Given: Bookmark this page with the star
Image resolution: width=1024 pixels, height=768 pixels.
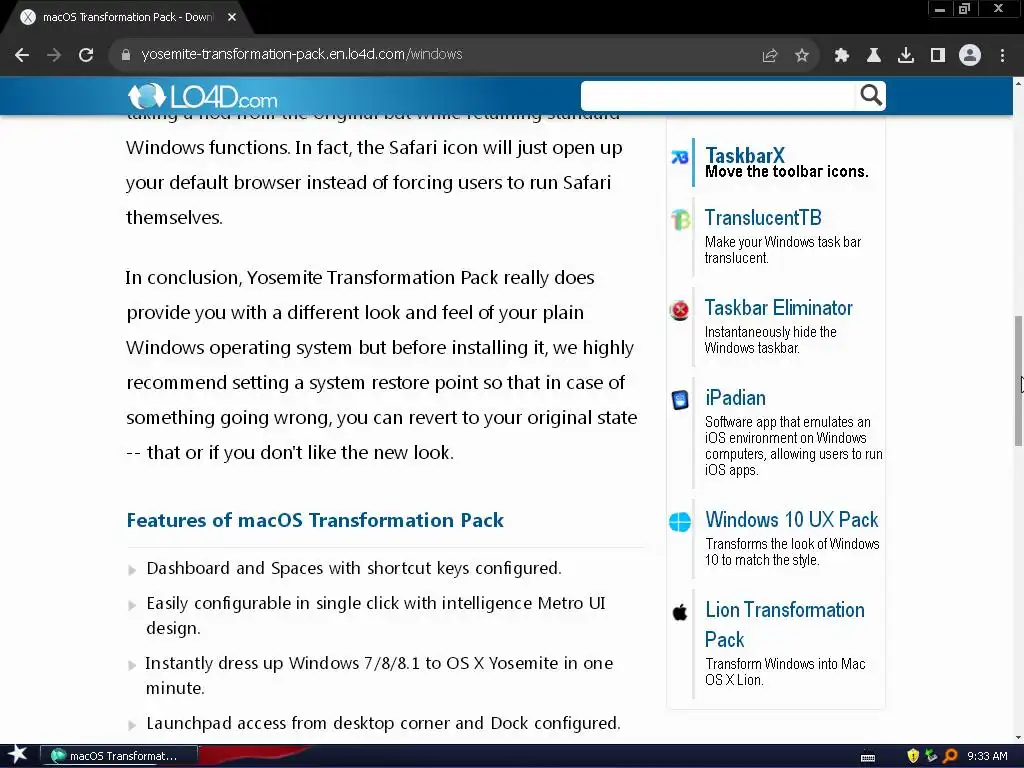Looking at the screenshot, I should [x=802, y=56].
